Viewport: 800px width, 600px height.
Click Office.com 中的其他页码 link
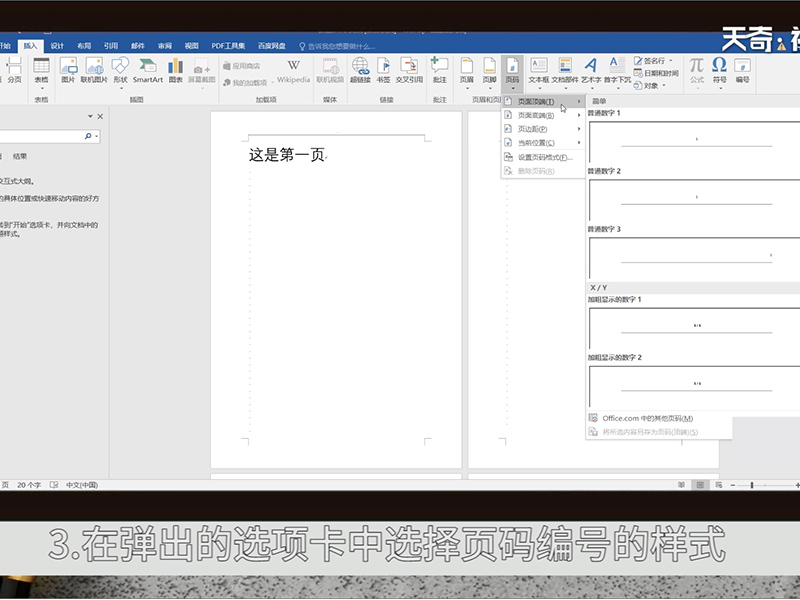click(648, 418)
